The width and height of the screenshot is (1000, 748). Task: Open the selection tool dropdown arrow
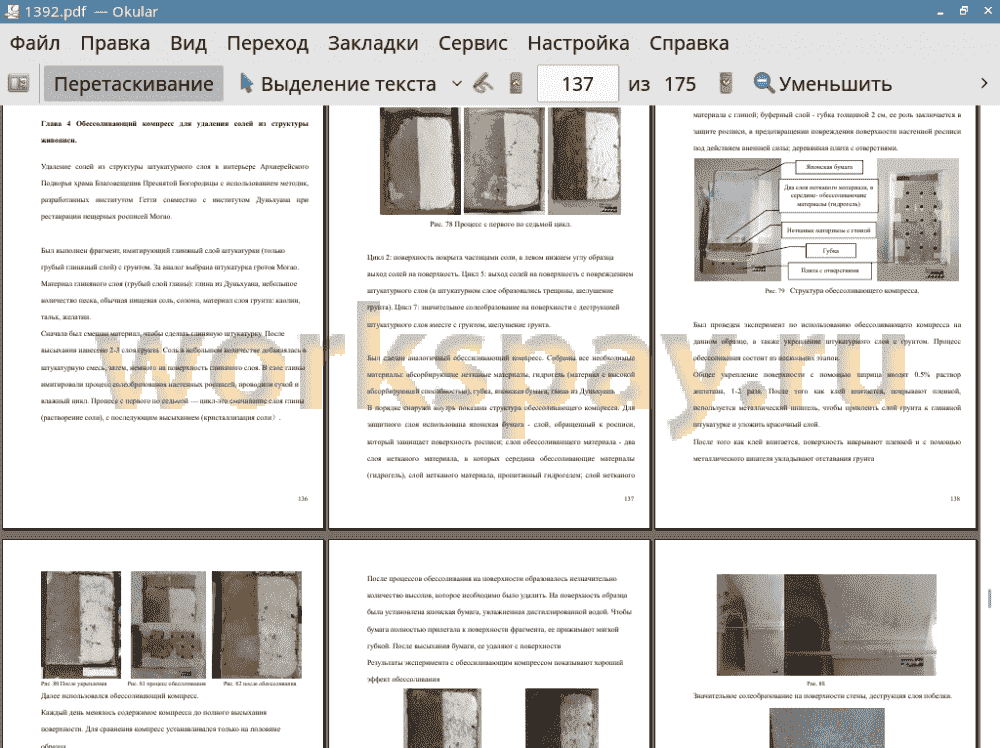tap(457, 84)
